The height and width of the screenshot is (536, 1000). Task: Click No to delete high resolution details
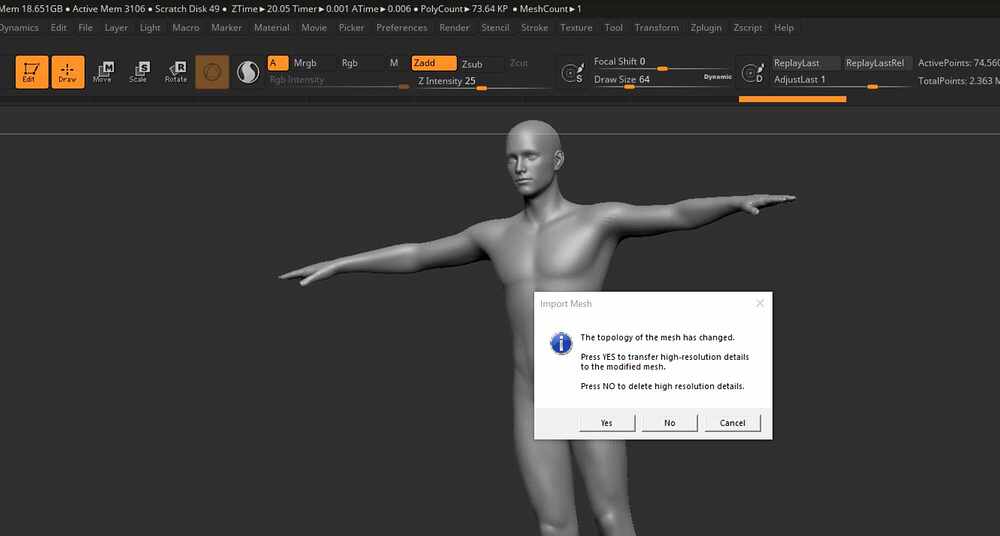pos(670,422)
